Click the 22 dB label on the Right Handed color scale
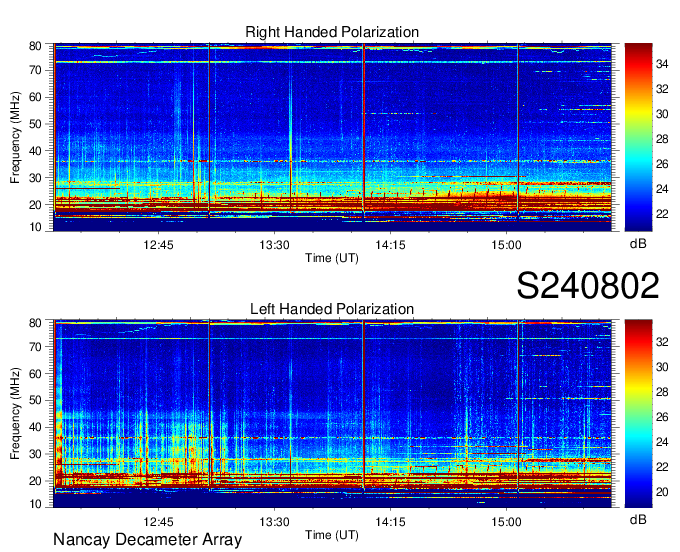 click(662, 214)
